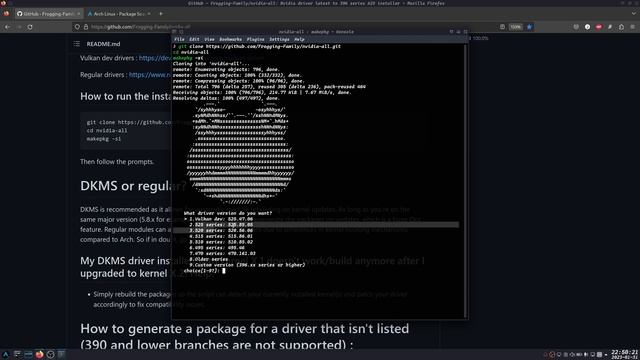Click the 'Then follow the prompts.' text

[117, 162]
